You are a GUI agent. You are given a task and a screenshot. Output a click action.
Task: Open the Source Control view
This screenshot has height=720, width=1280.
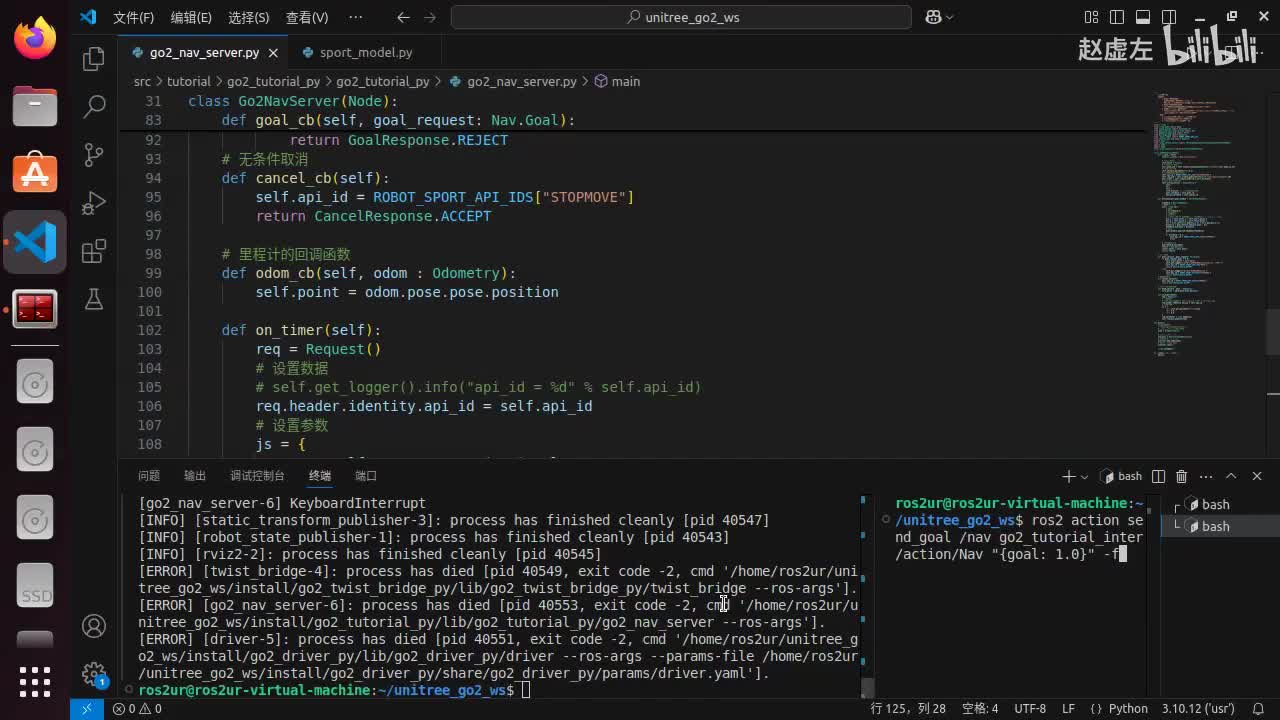click(x=94, y=154)
